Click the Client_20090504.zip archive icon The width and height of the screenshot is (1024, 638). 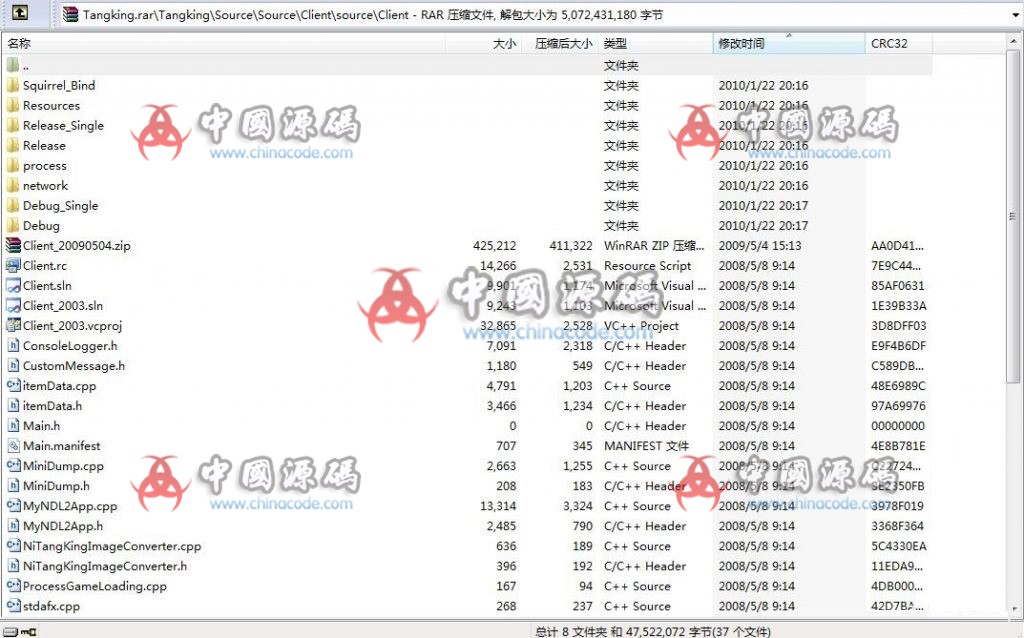(12, 246)
